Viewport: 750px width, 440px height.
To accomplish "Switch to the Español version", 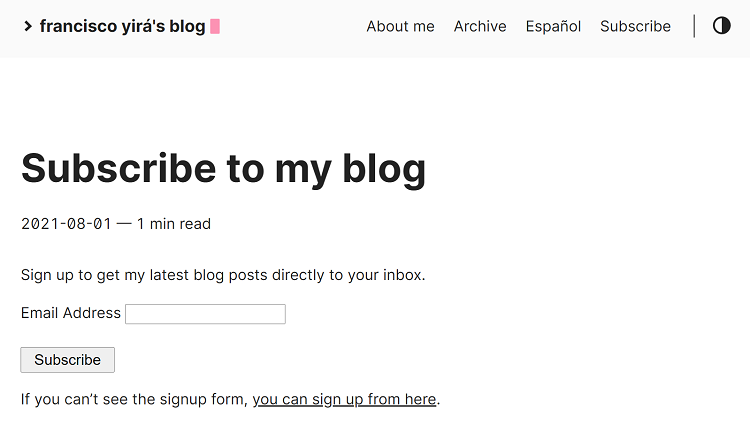I will click(553, 27).
